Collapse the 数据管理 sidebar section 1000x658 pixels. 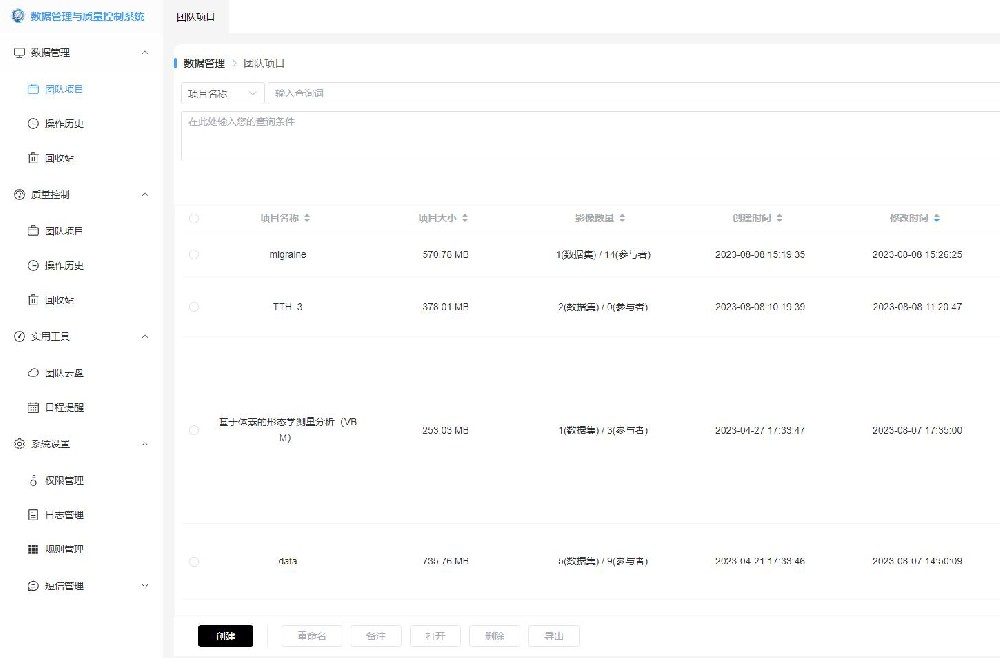coord(144,52)
